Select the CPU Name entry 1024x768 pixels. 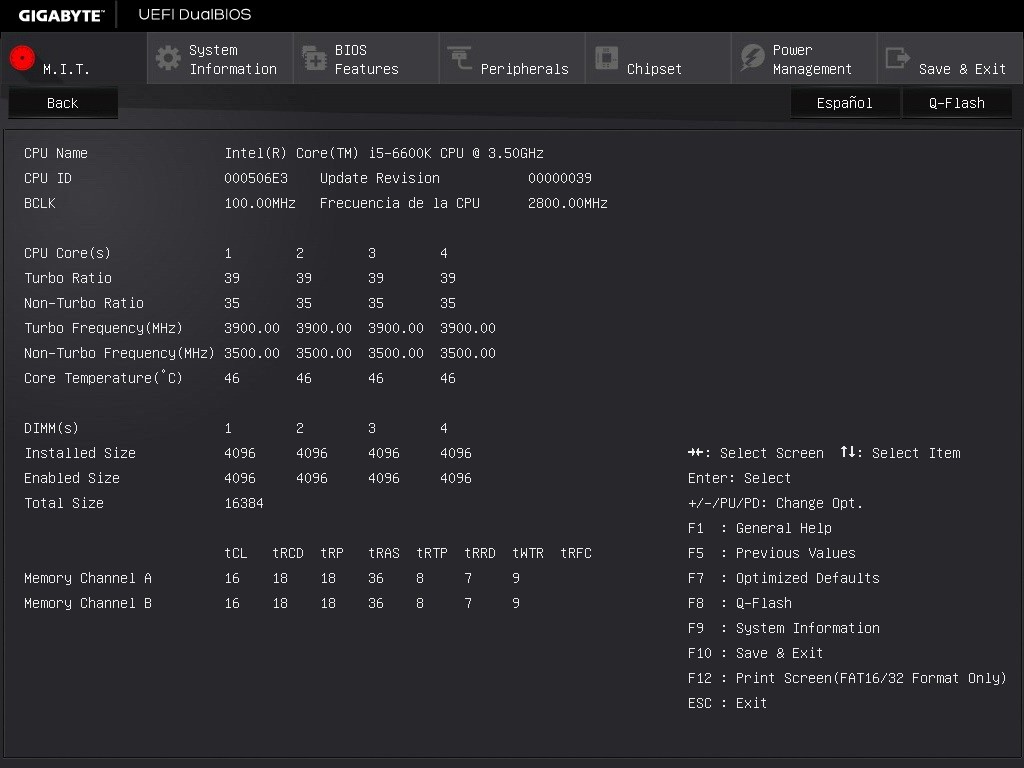point(55,153)
